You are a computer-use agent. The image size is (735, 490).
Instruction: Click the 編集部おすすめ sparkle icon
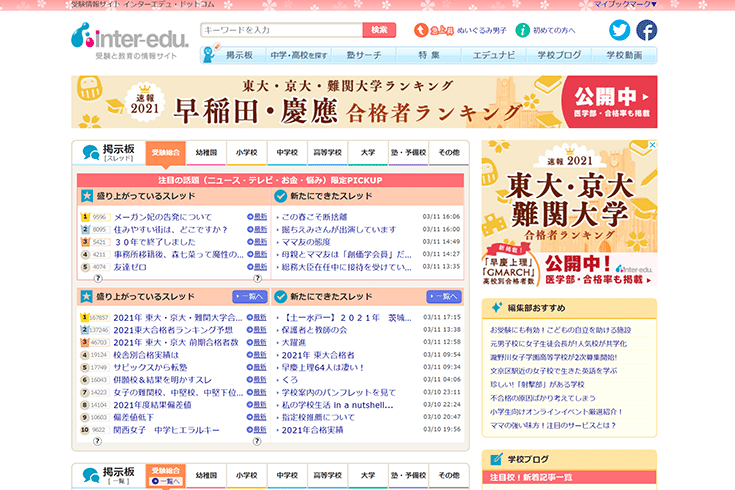[496, 308]
